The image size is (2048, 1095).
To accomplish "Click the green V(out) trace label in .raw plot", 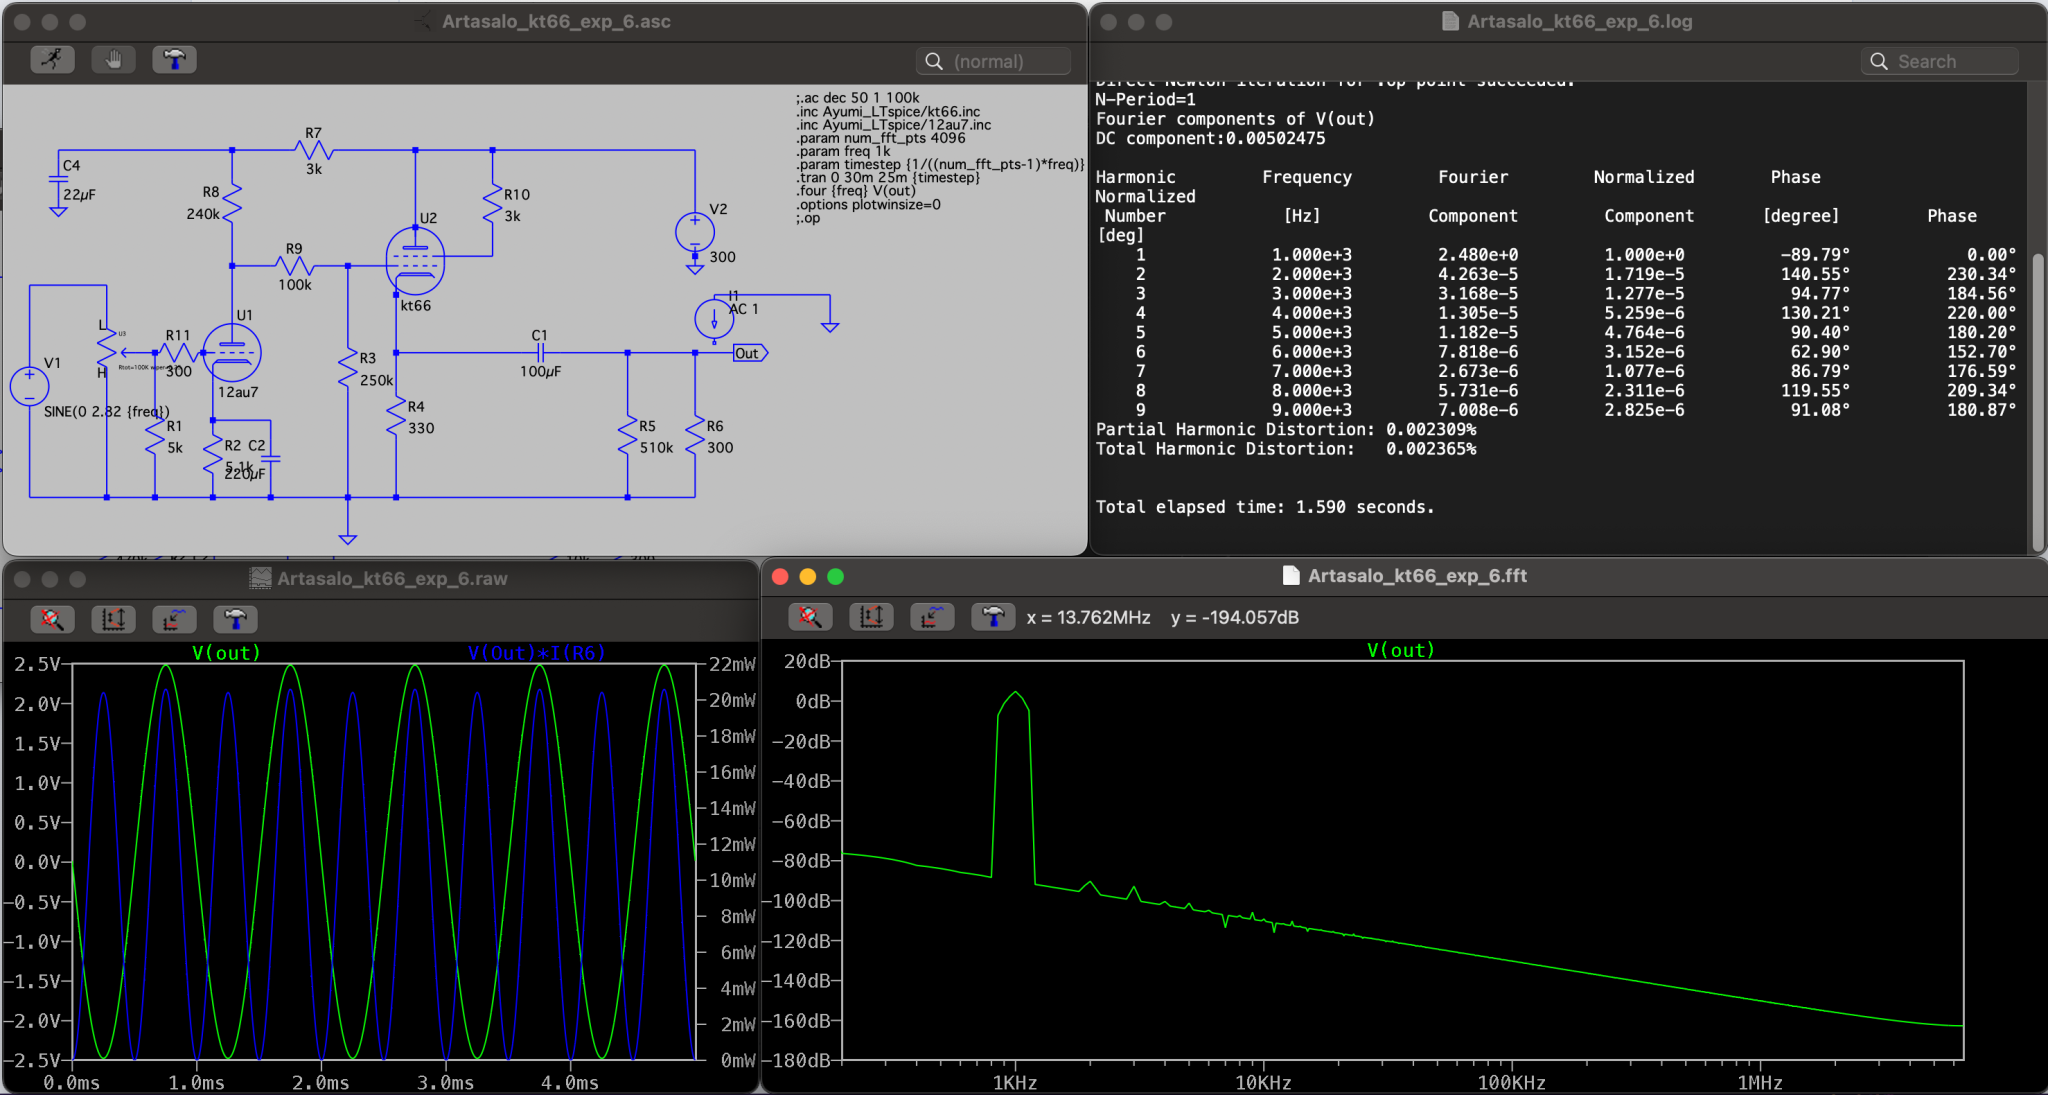I will click(x=226, y=653).
